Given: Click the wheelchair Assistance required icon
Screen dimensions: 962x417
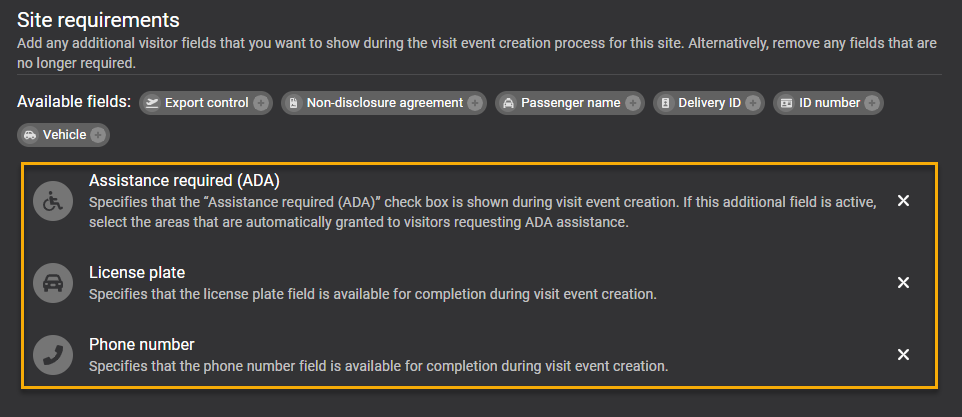Looking at the screenshot, I should [x=51, y=201].
